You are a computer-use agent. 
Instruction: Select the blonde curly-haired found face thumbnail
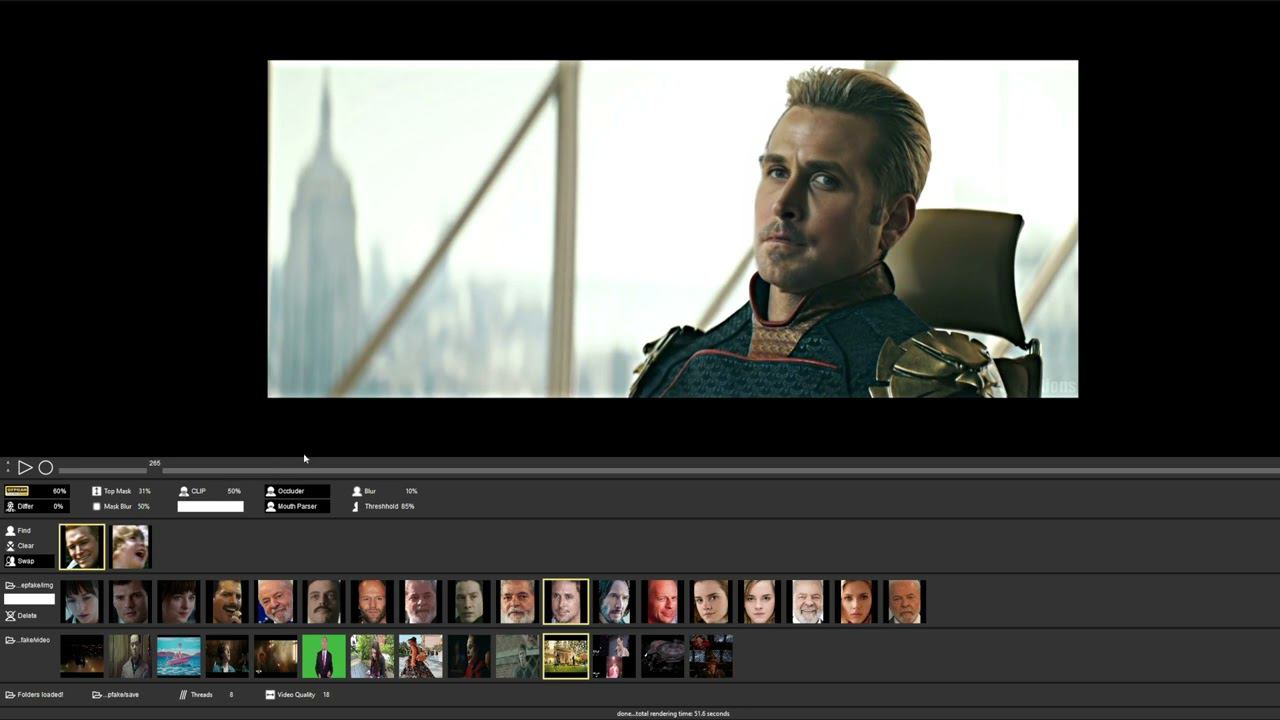[x=131, y=547]
